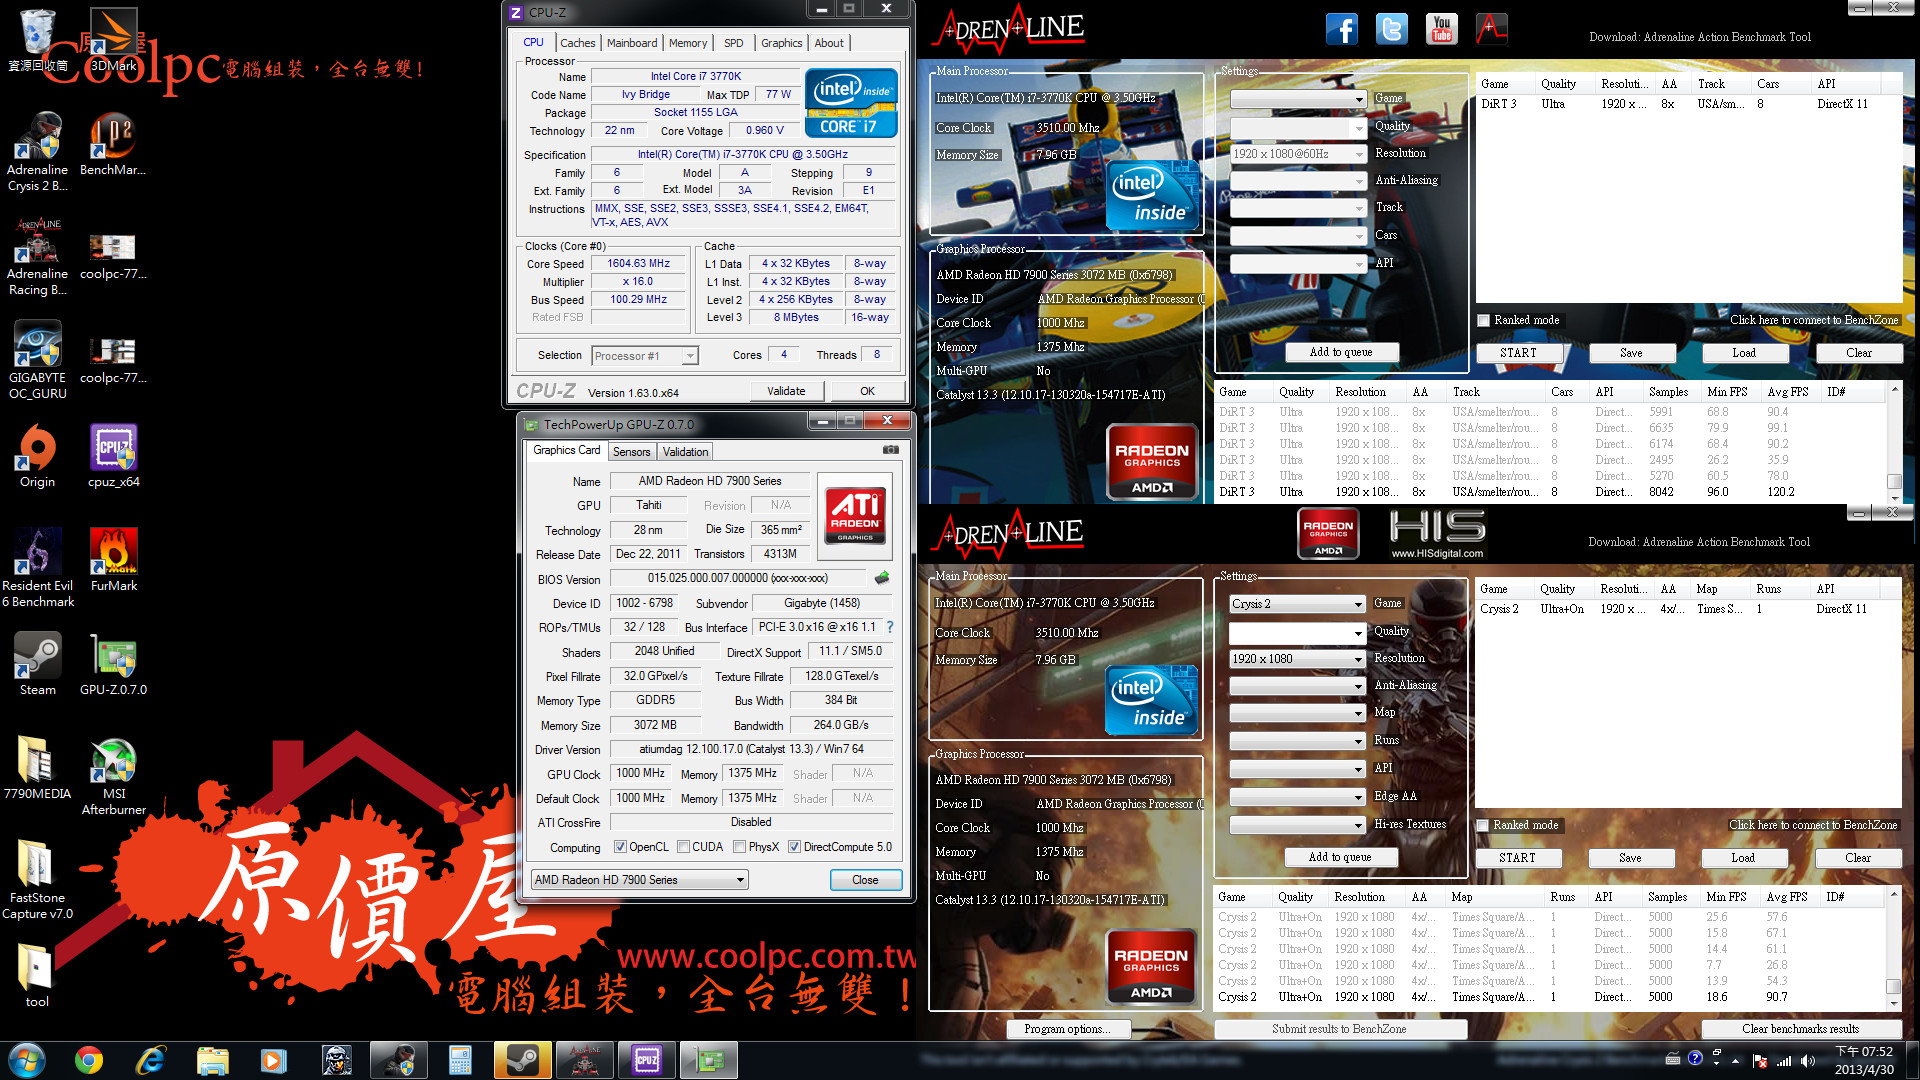The width and height of the screenshot is (1920, 1080).
Task: Open Windows Start menu
Action: [x=26, y=1060]
